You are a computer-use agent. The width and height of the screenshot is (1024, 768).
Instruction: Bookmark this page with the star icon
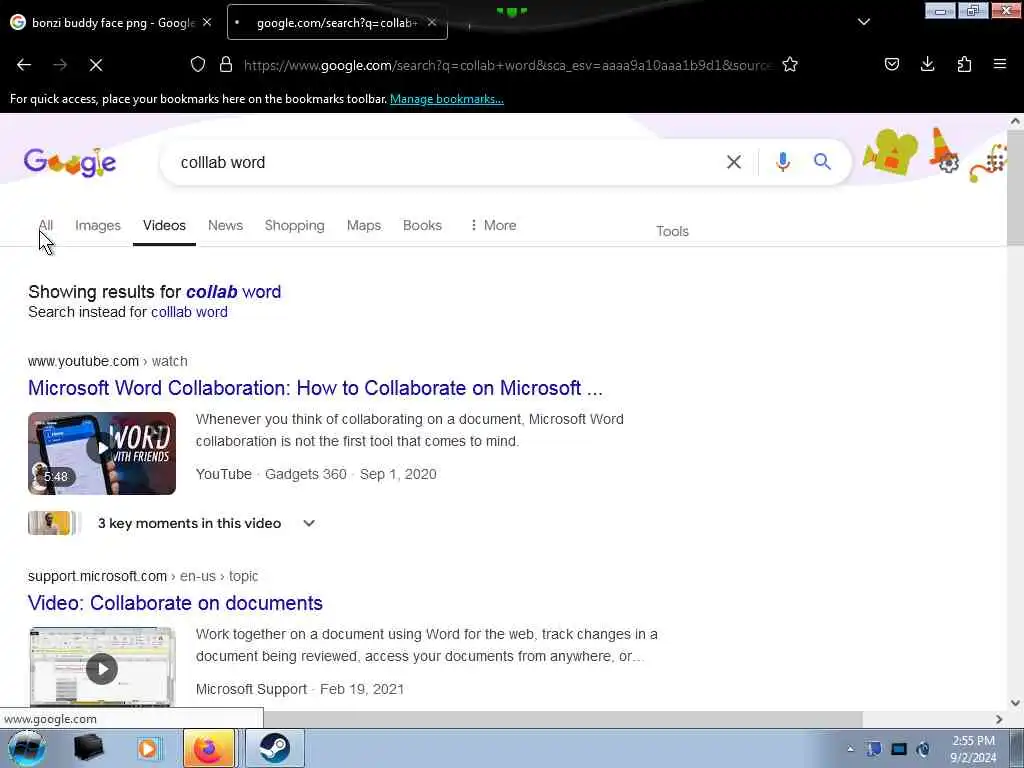coord(790,64)
